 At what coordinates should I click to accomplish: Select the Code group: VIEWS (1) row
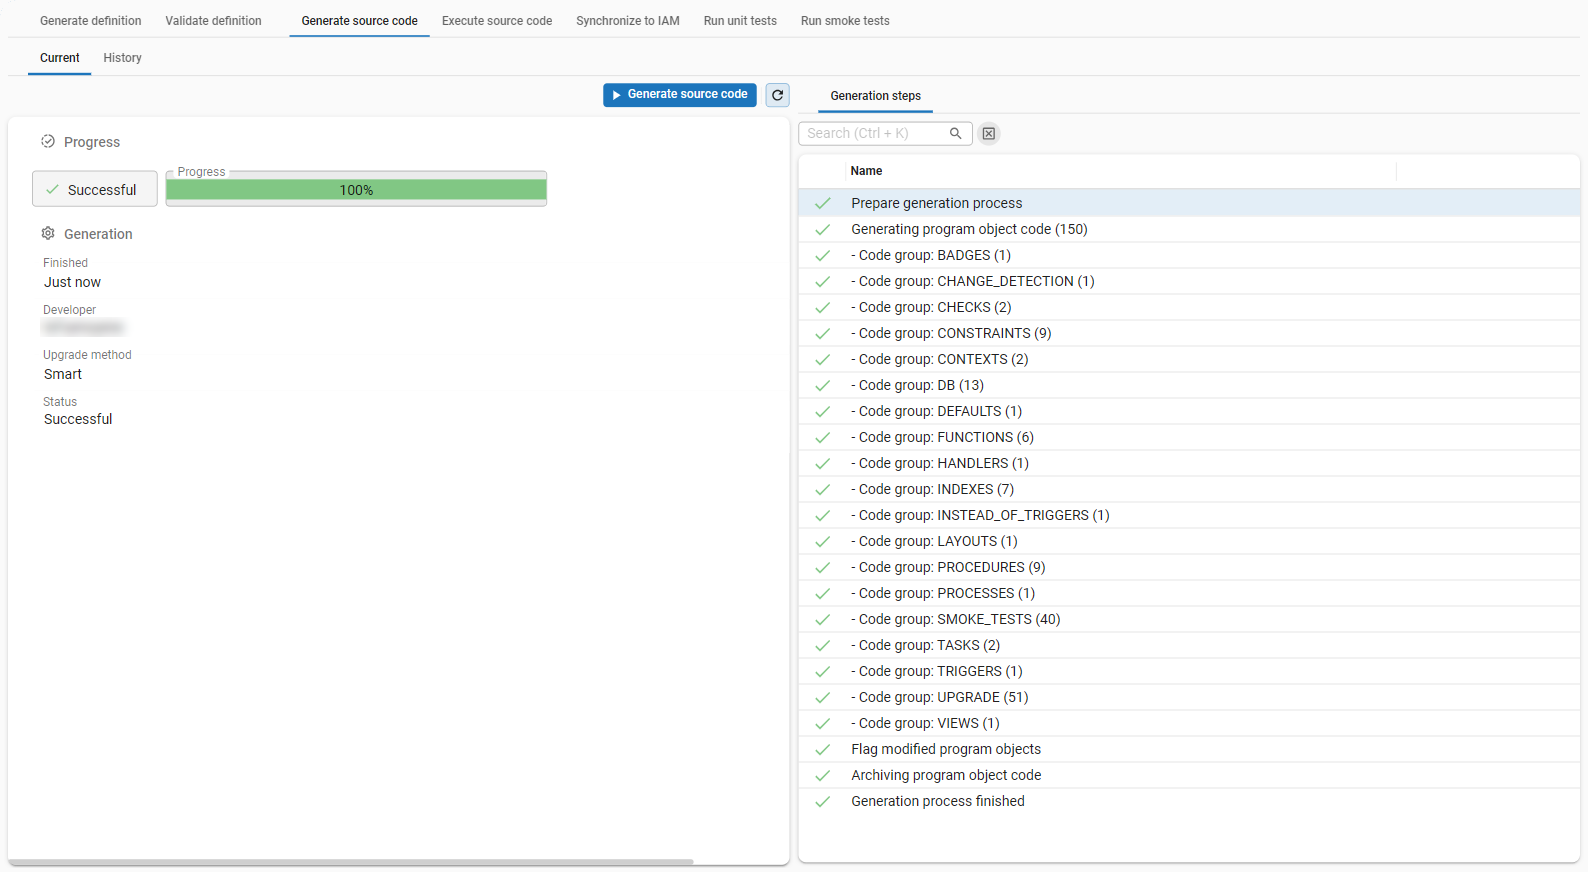[x=1189, y=723]
